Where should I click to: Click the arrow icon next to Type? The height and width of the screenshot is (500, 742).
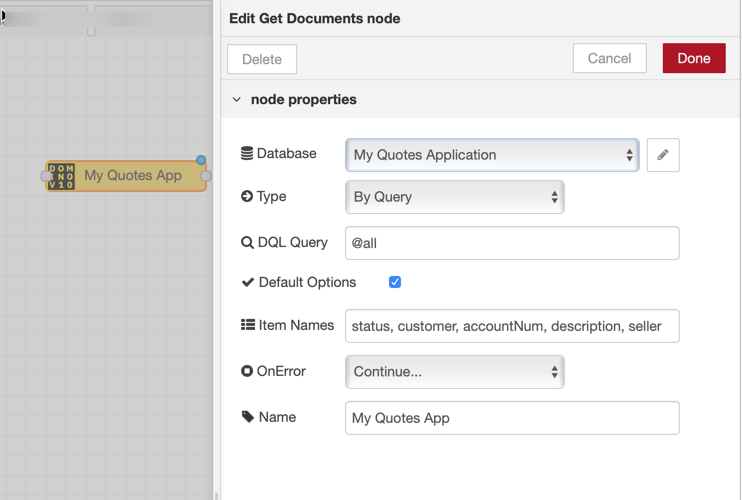pos(247,196)
